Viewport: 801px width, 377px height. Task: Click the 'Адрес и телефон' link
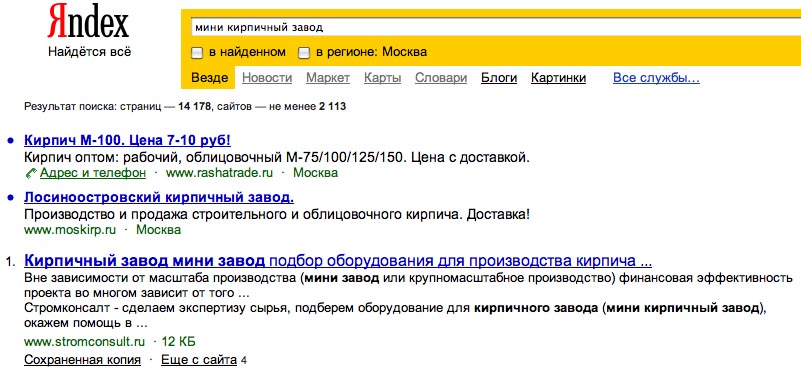pos(92,173)
